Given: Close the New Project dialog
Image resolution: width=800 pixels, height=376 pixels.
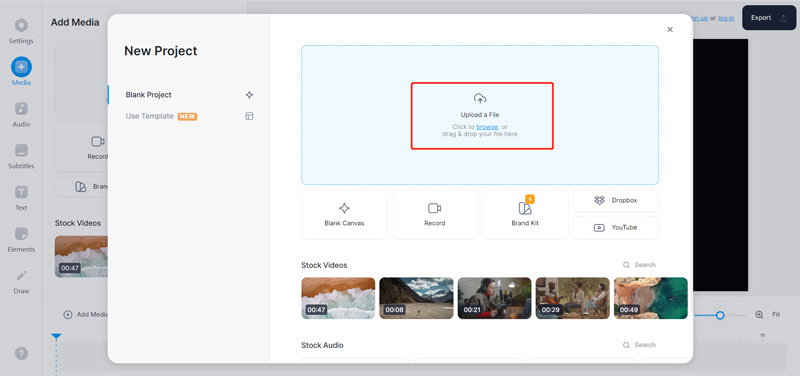Looking at the screenshot, I should coord(670,30).
